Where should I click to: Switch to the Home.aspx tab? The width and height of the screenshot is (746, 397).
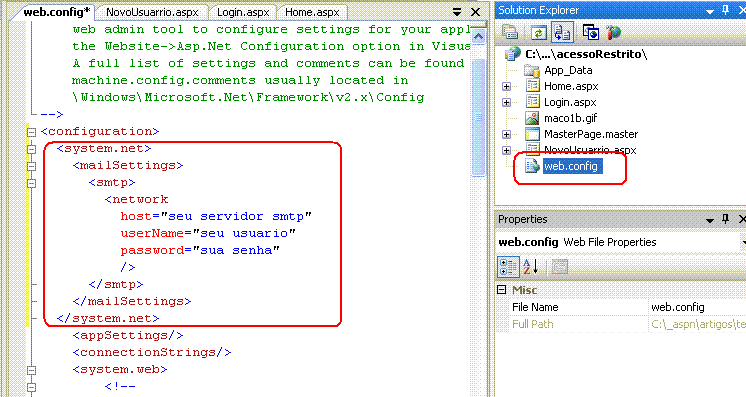(312, 12)
